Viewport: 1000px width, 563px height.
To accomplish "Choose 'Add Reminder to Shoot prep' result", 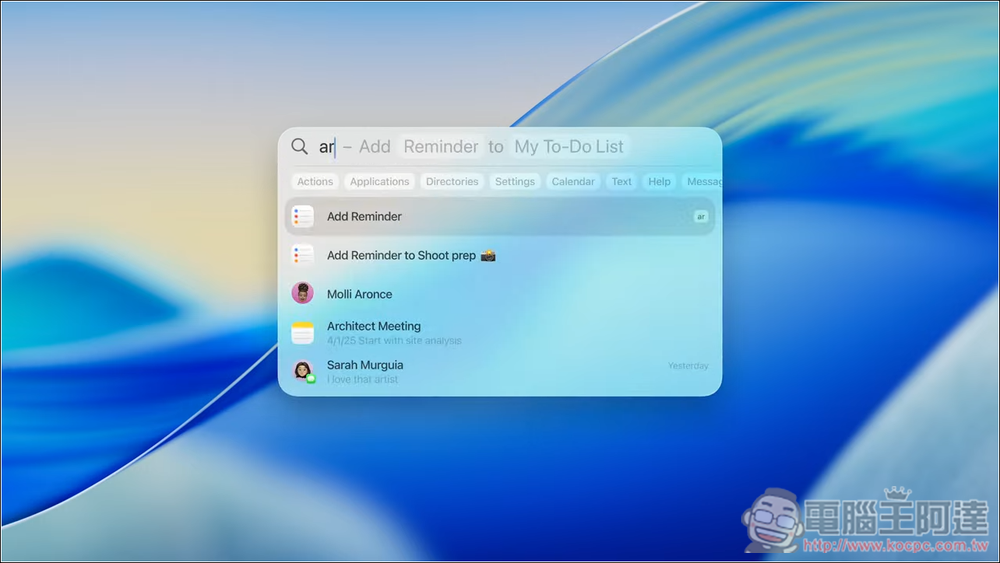I will 500,255.
